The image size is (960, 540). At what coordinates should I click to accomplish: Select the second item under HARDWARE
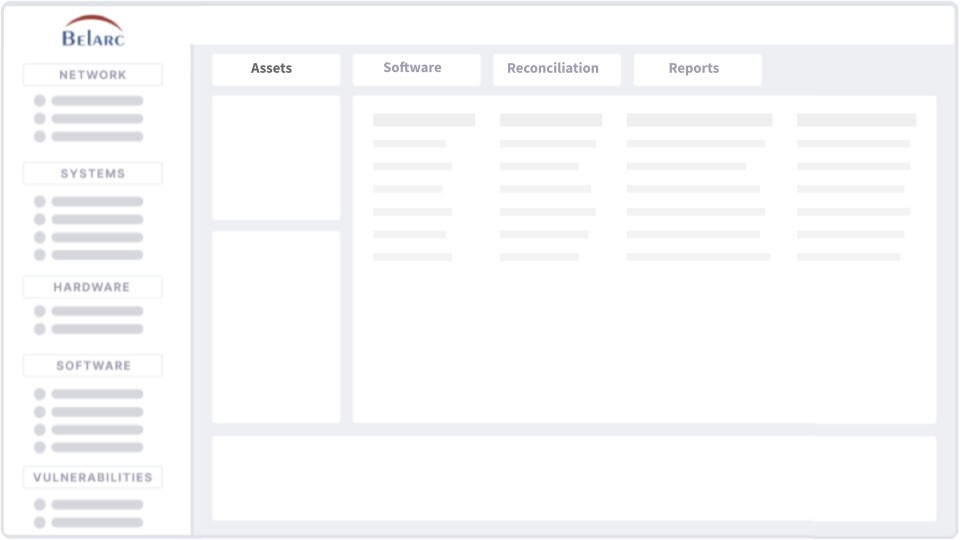97,329
